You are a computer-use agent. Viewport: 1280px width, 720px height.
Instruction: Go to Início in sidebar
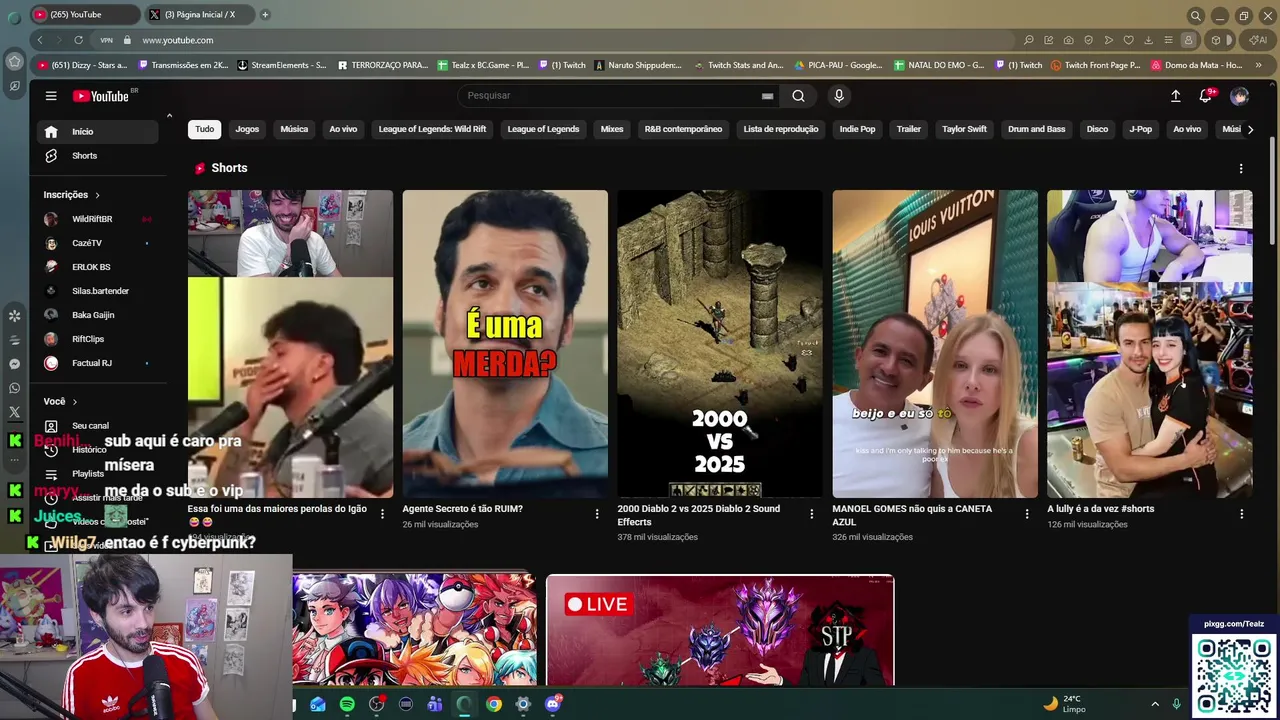point(99,132)
